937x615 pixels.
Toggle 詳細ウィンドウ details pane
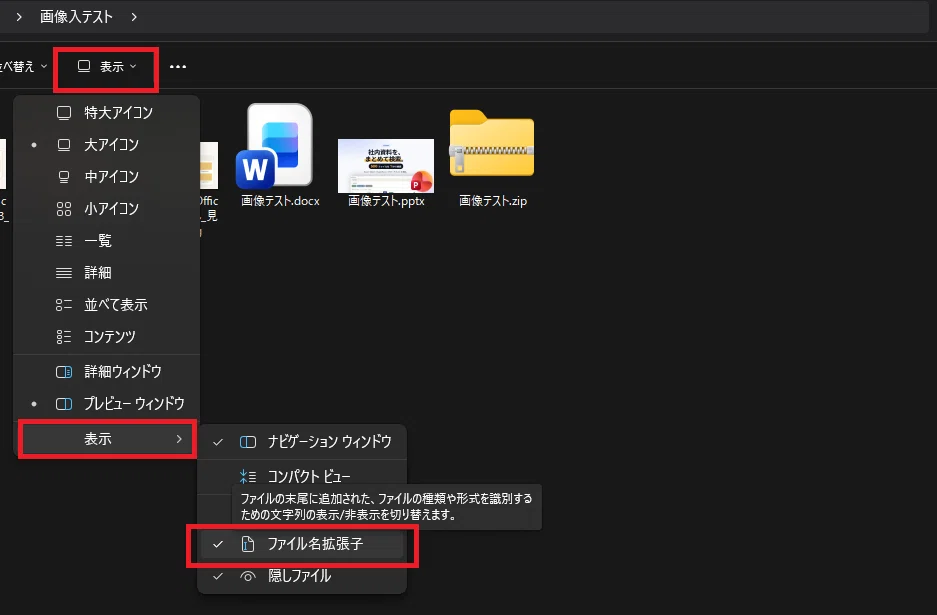106,371
